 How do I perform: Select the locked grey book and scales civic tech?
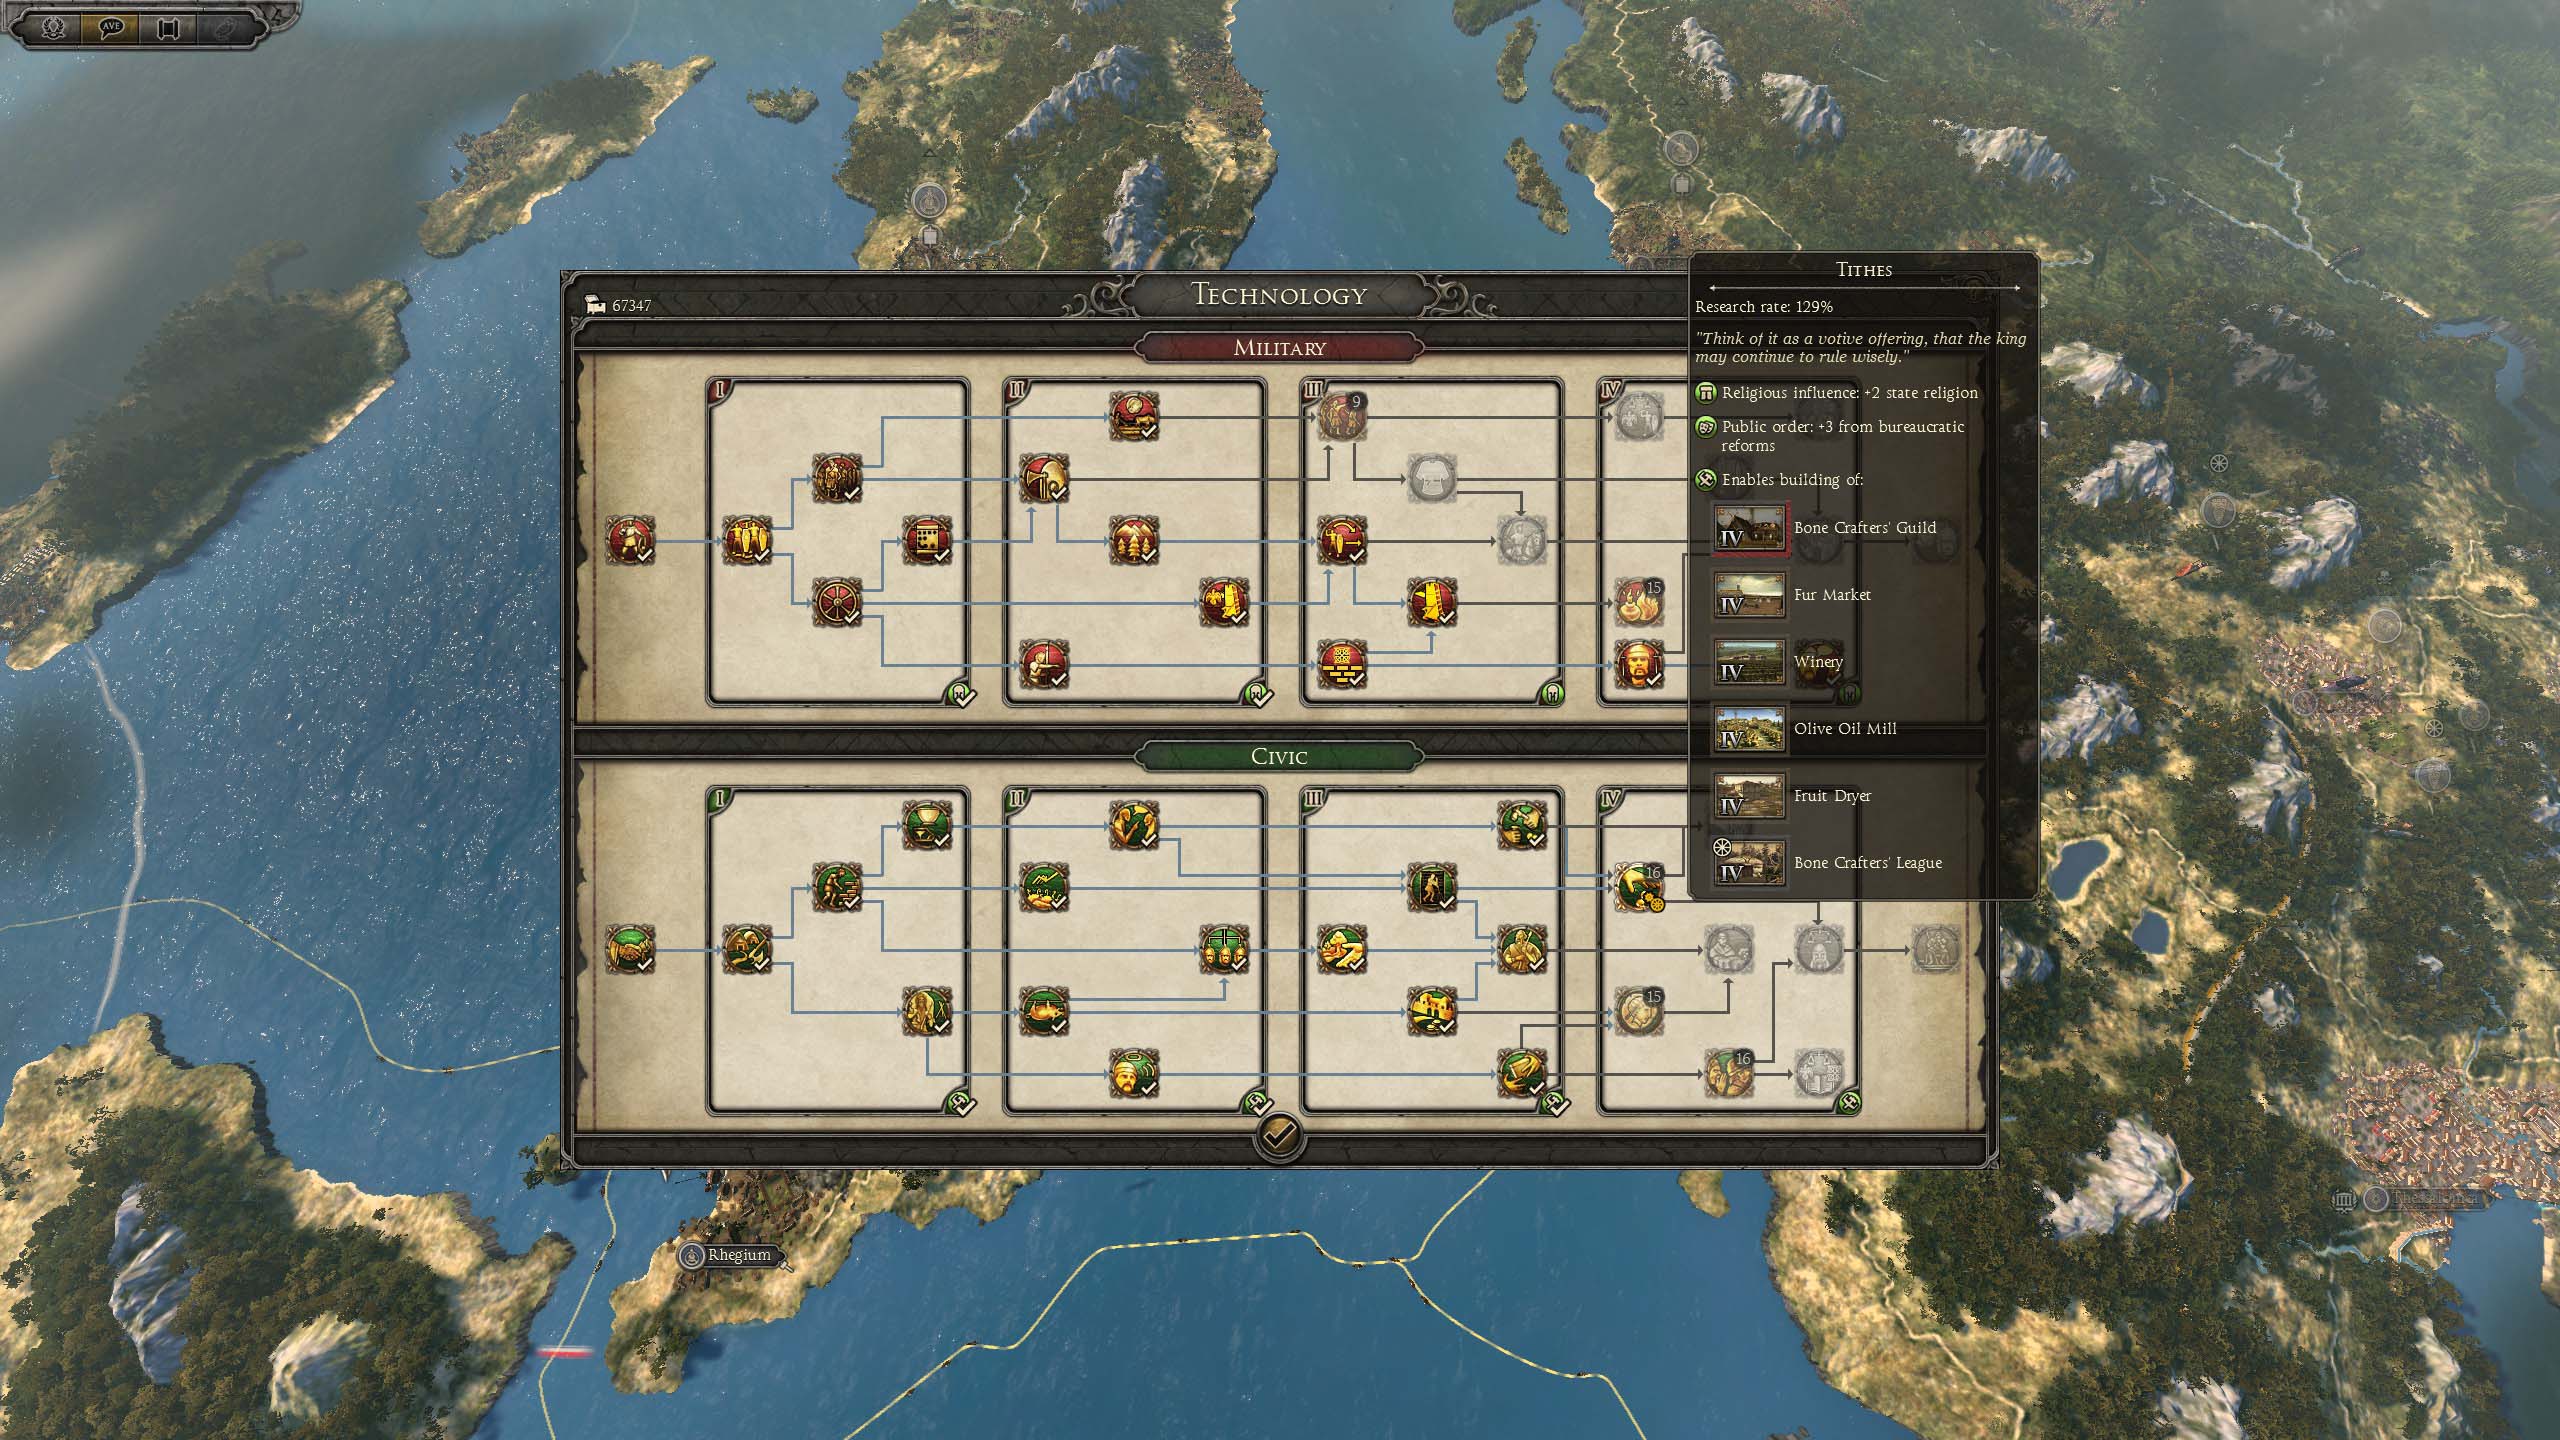(x=1819, y=1074)
